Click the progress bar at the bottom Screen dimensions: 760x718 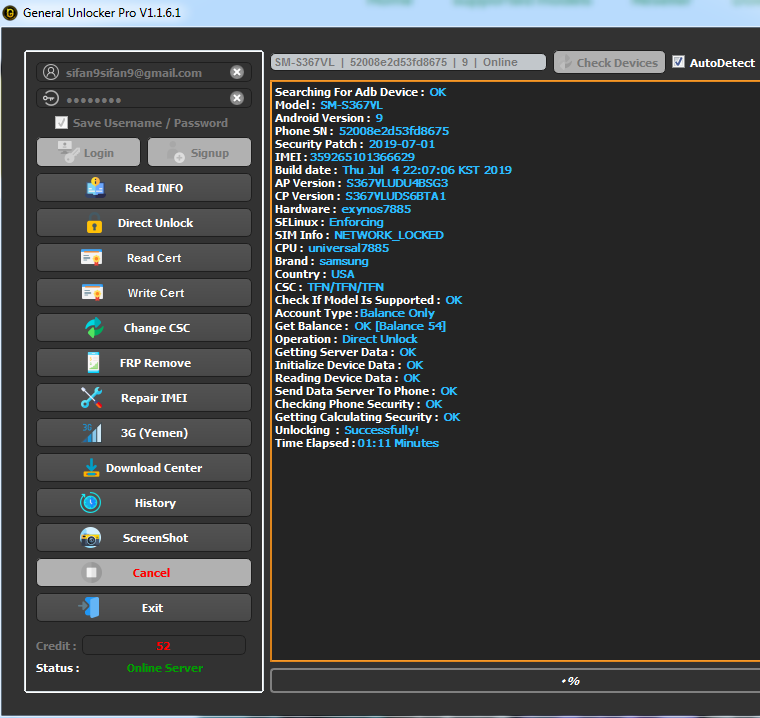[515, 680]
